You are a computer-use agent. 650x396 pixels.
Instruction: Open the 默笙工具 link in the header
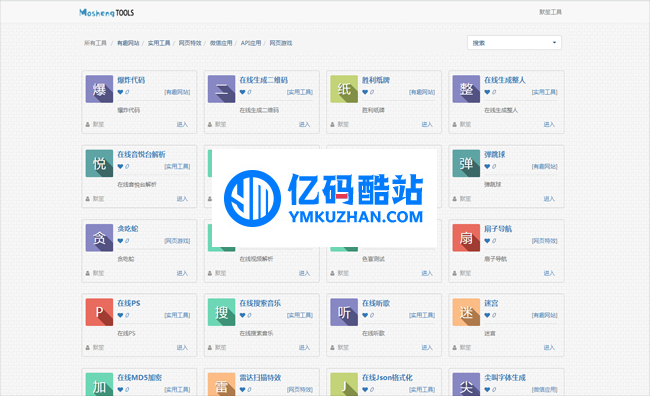click(x=551, y=12)
